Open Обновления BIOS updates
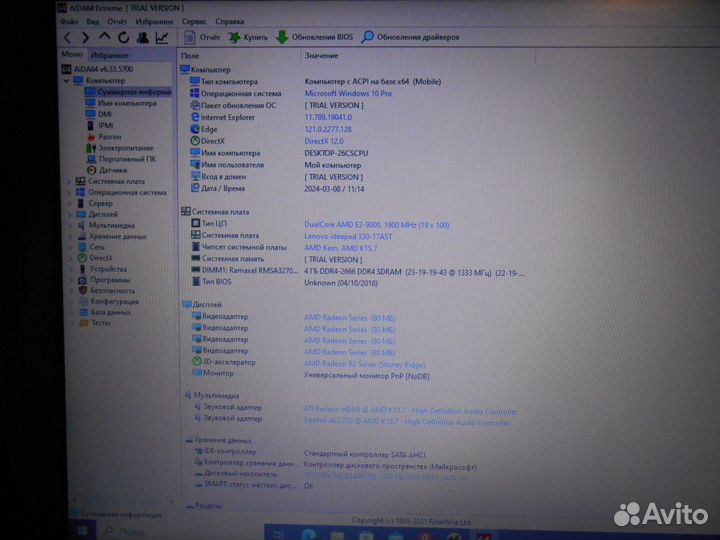 pyautogui.click(x=315, y=37)
